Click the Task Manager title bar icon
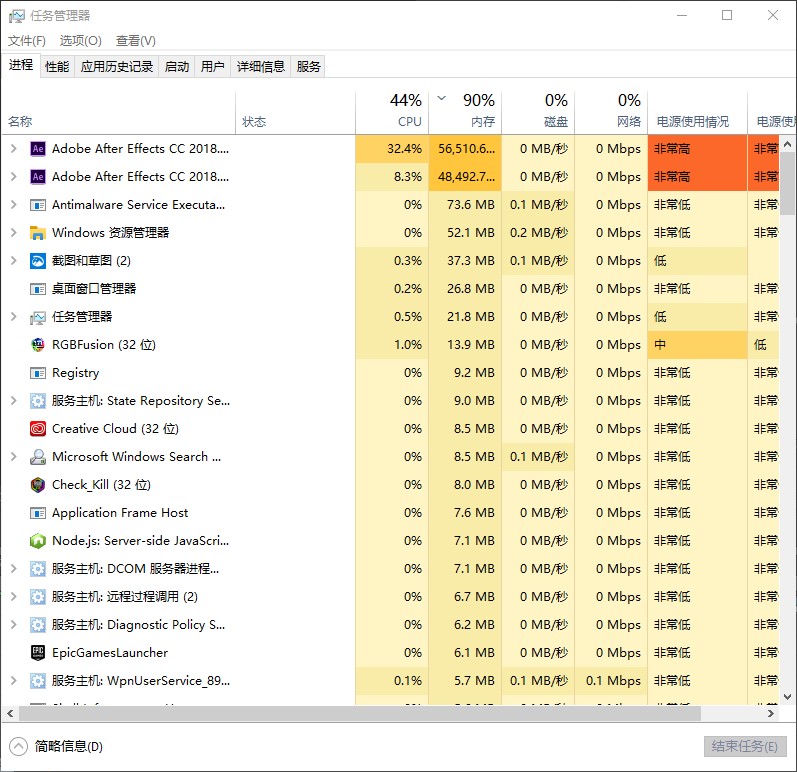This screenshot has width=797, height=772. (x=16, y=16)
